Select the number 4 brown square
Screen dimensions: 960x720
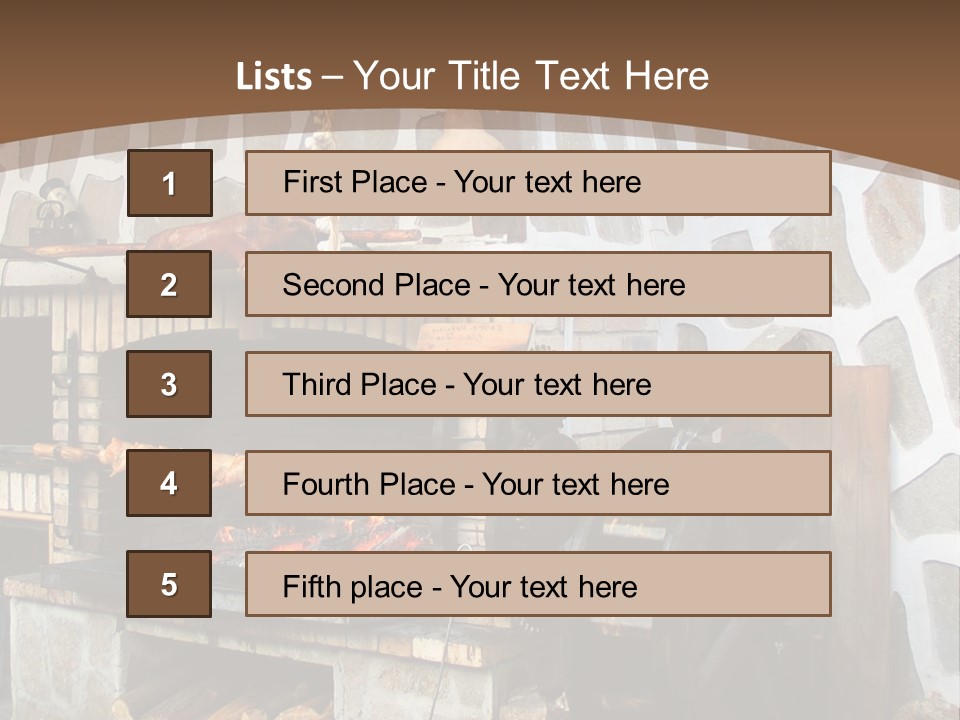click(x=169, y=483)
